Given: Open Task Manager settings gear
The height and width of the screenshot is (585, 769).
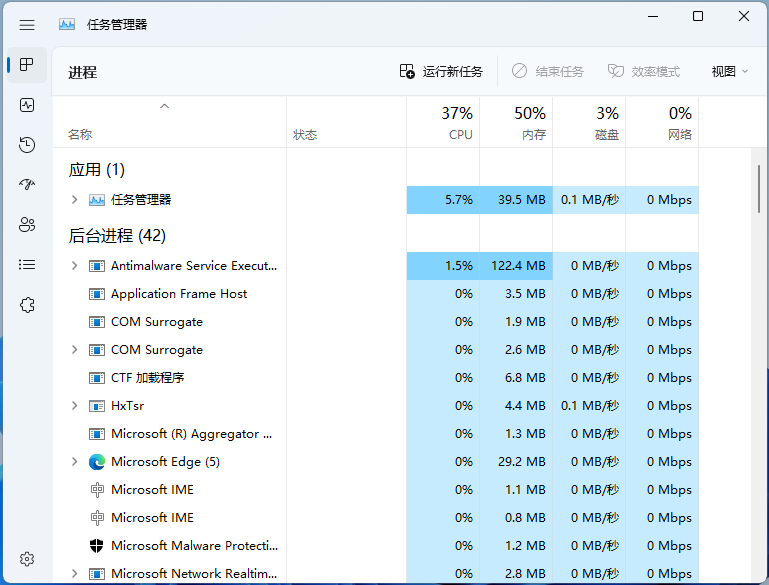Looking at the screenshot, I should click(x=27, y=559).
